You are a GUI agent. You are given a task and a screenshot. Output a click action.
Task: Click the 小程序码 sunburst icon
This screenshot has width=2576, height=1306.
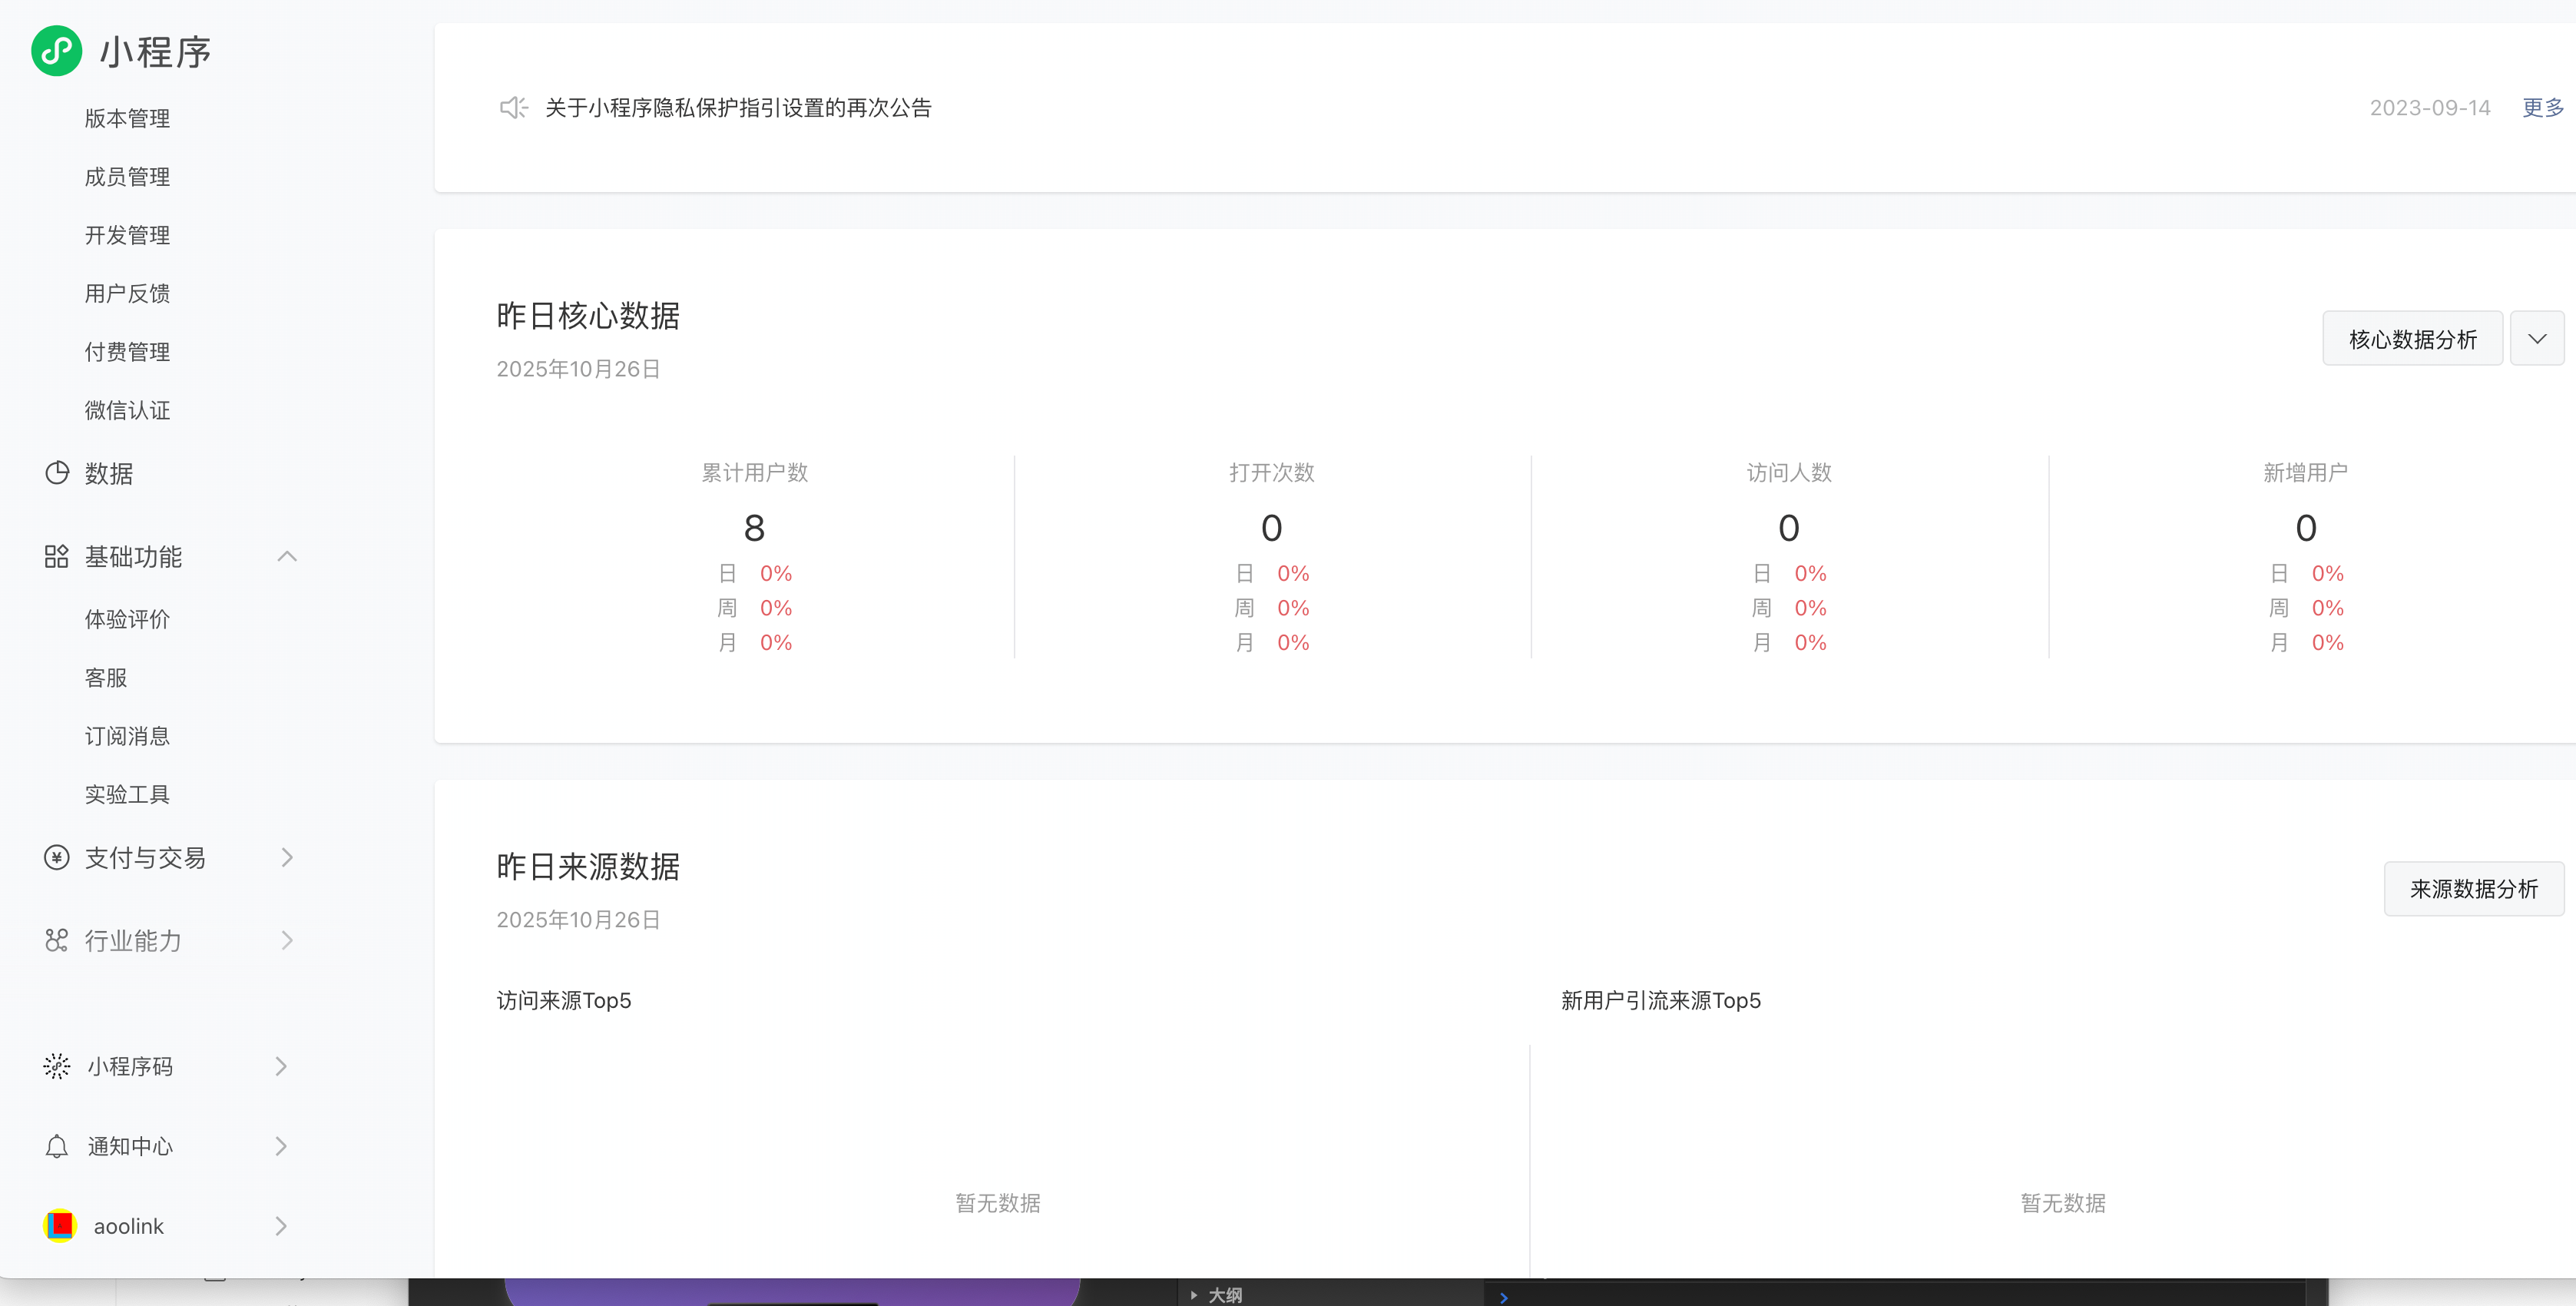[57, 1066]
